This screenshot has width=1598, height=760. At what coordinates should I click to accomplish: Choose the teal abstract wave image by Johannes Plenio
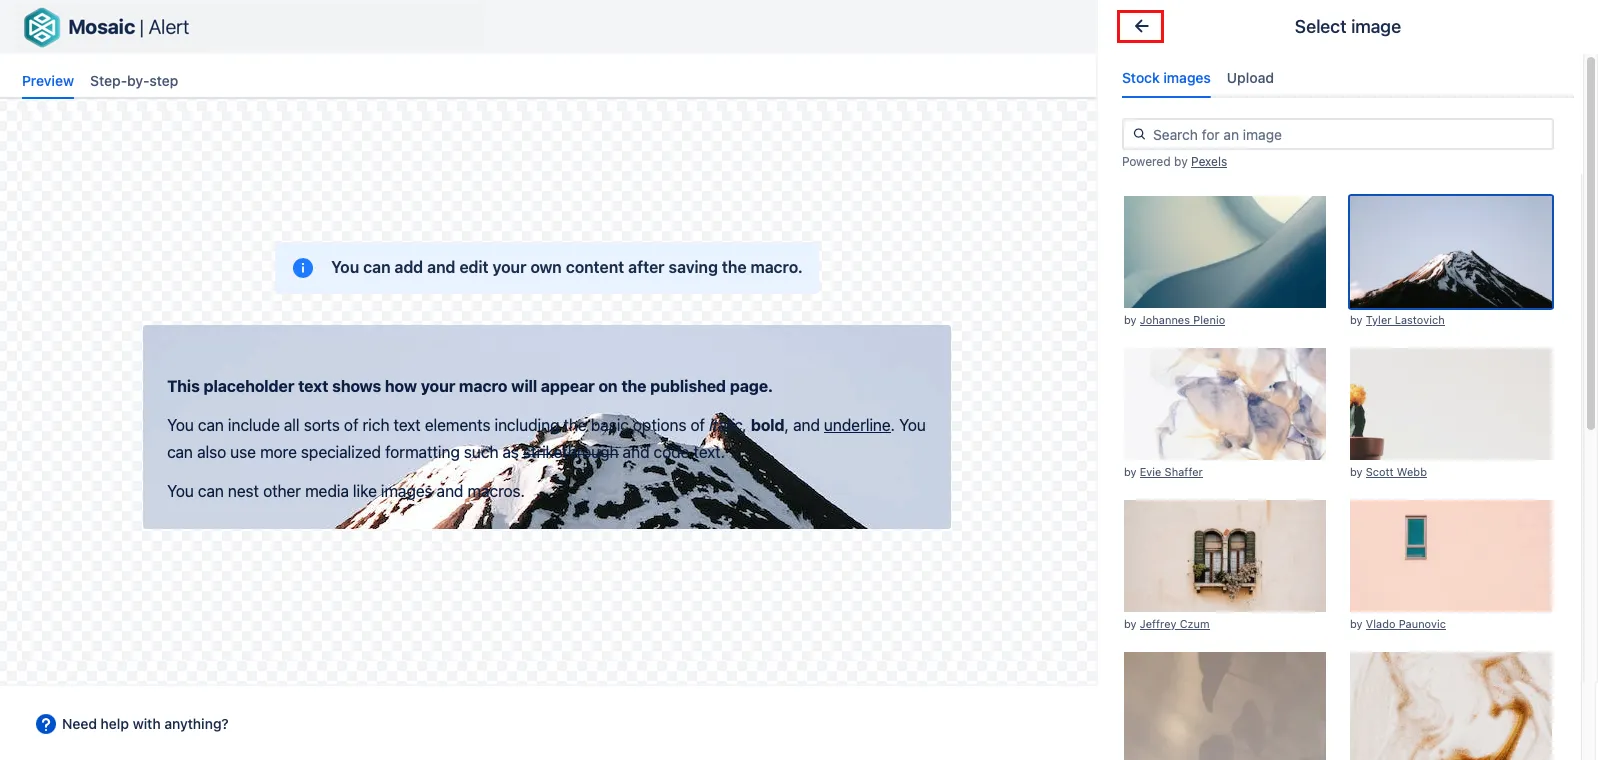pyautogui.click(x=1225, y=252)
